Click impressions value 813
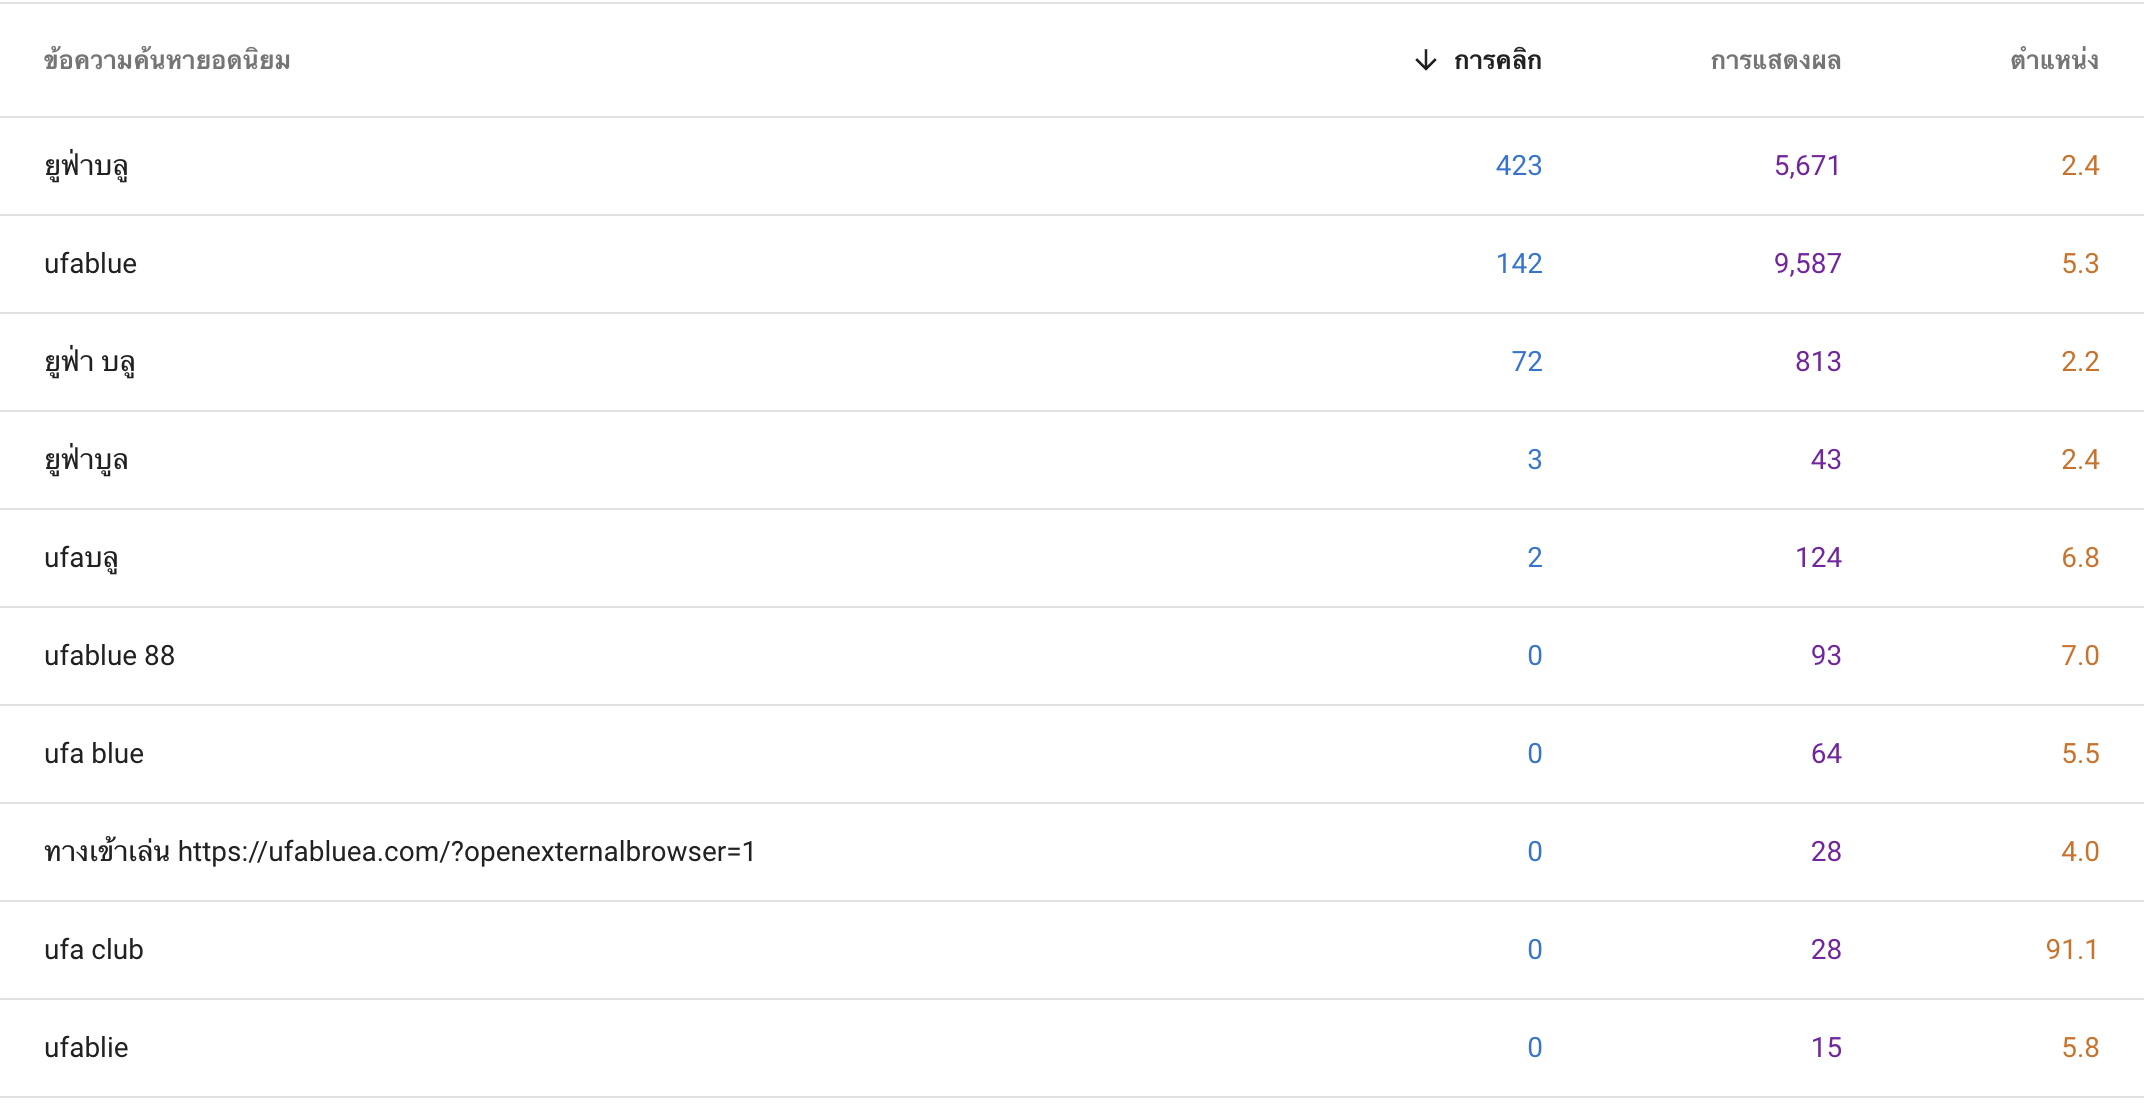The height and width of the screenshot is (1108, 2144). coord(1818,362)
